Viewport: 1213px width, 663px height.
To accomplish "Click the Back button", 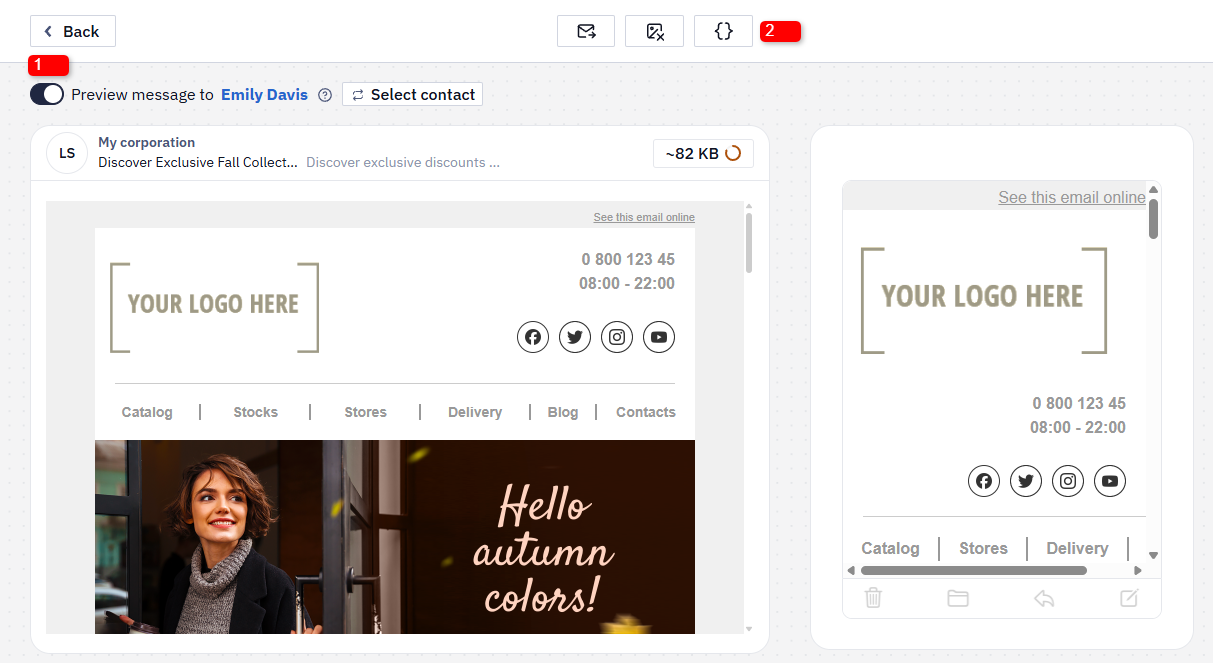I will click(x=73, y=31).
